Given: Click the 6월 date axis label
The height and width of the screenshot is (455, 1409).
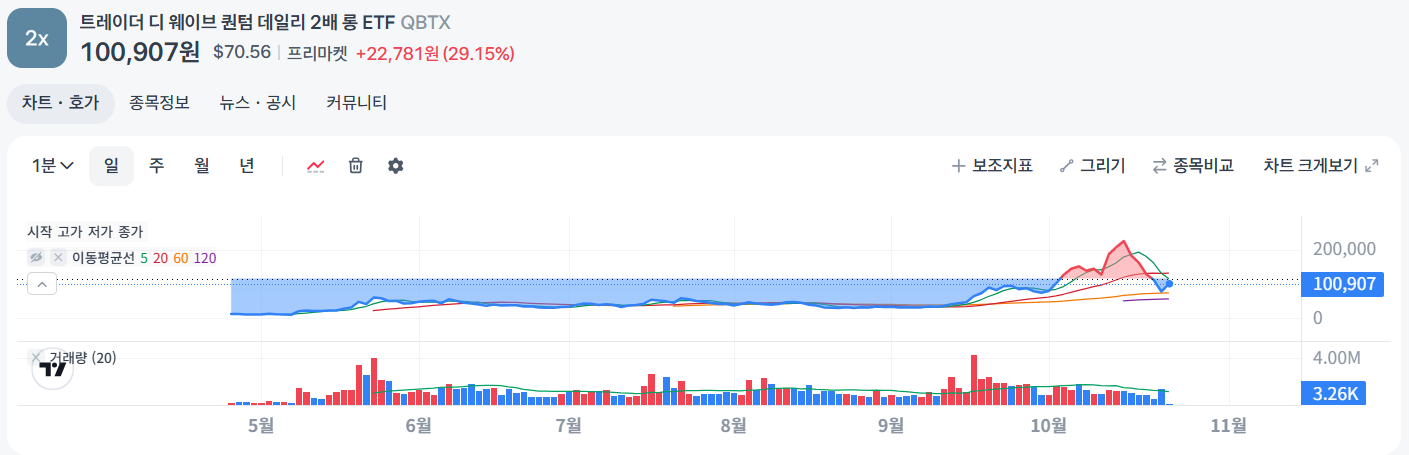Looking at the screenshot, I should point(418,426).
